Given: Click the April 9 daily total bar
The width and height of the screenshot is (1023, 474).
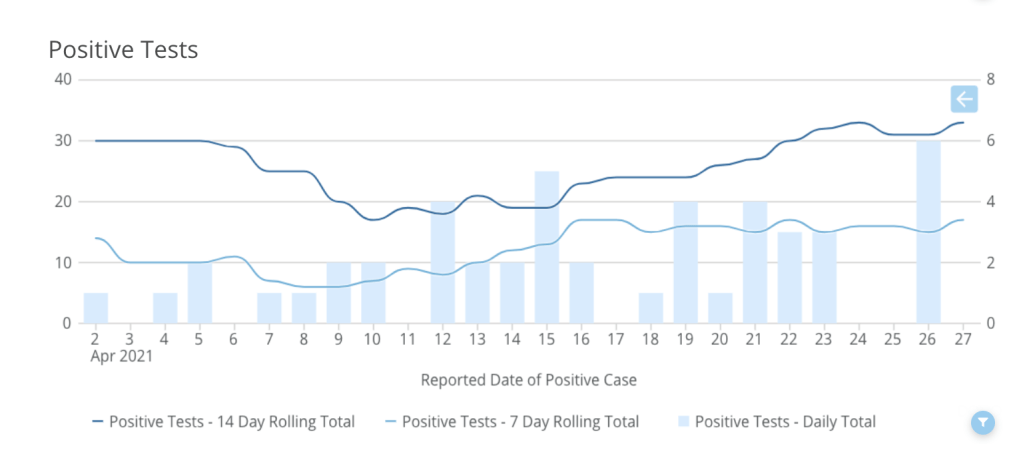Looking at the screenshot, I should click(x=338, y=293).
